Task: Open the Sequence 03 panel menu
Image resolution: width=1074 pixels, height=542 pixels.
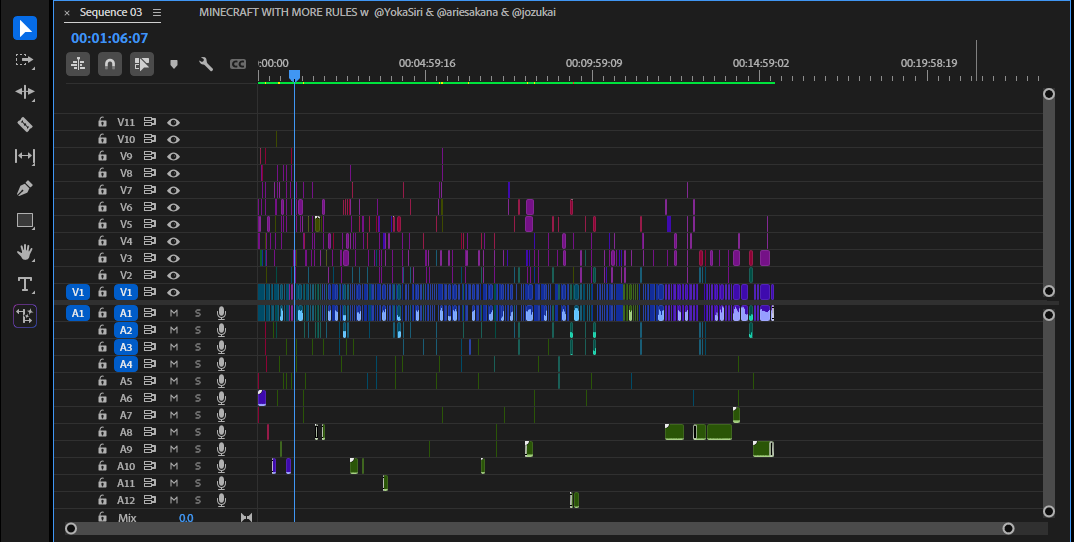Action: click(157, 12)
